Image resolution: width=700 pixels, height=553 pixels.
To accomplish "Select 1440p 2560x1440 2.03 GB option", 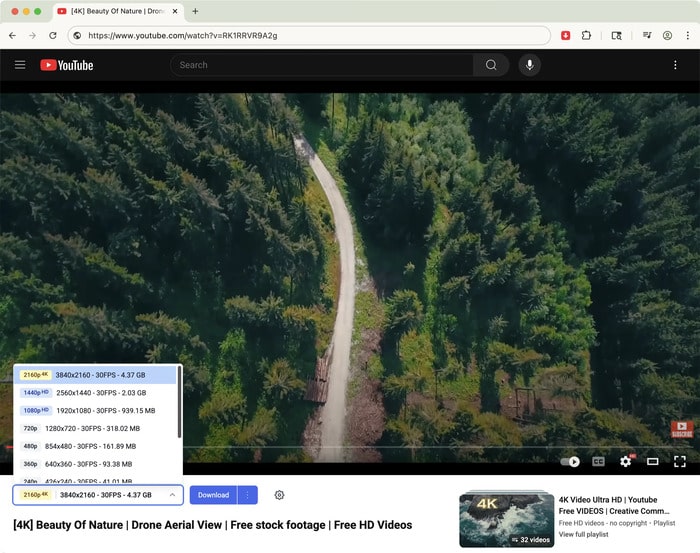I will [x=95, y=393].
